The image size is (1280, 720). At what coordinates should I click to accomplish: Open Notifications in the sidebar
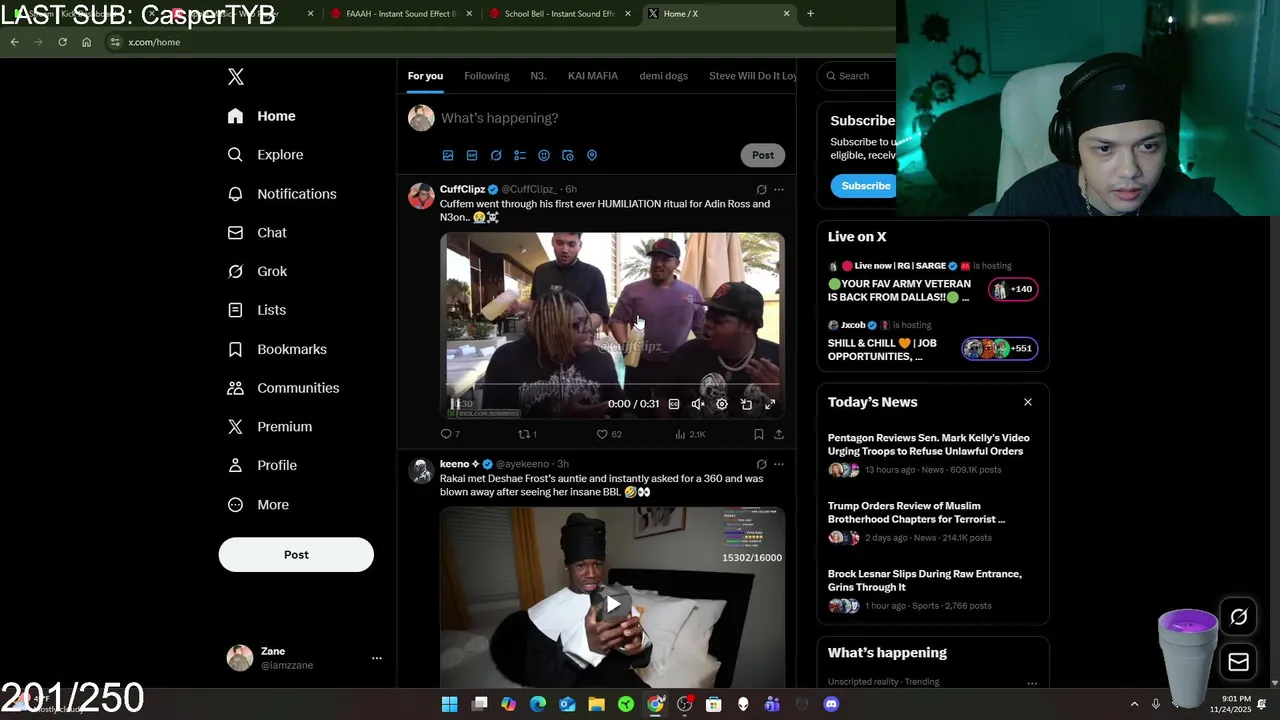(x=282, y=194)
